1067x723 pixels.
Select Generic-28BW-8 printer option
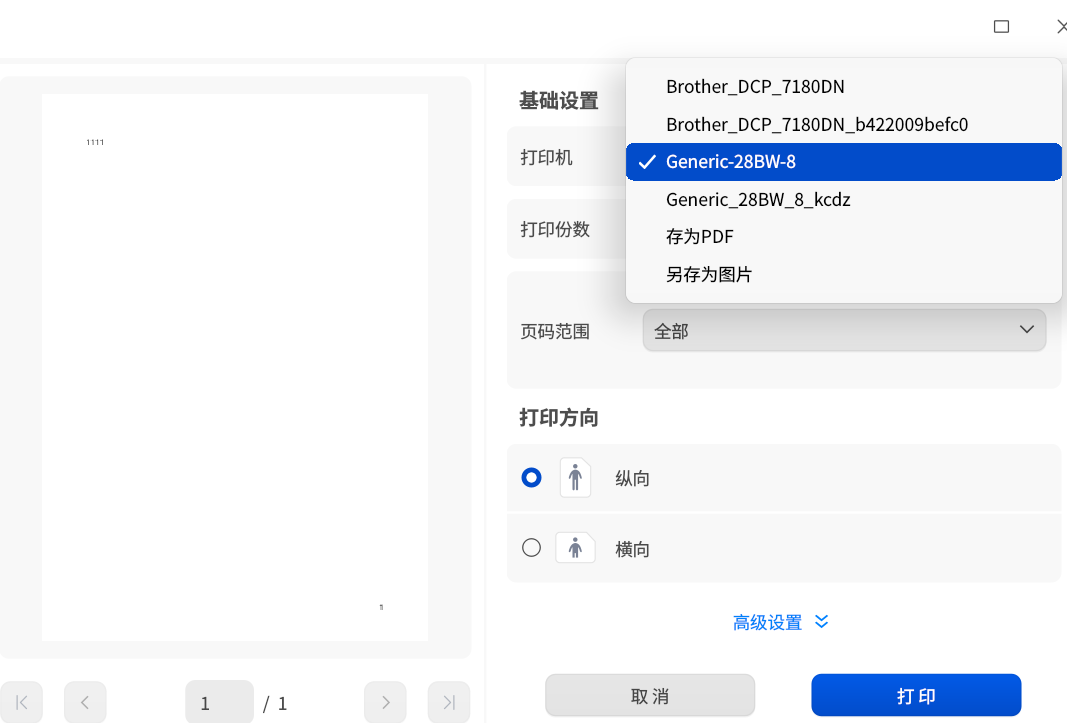(x=844, y=162)
